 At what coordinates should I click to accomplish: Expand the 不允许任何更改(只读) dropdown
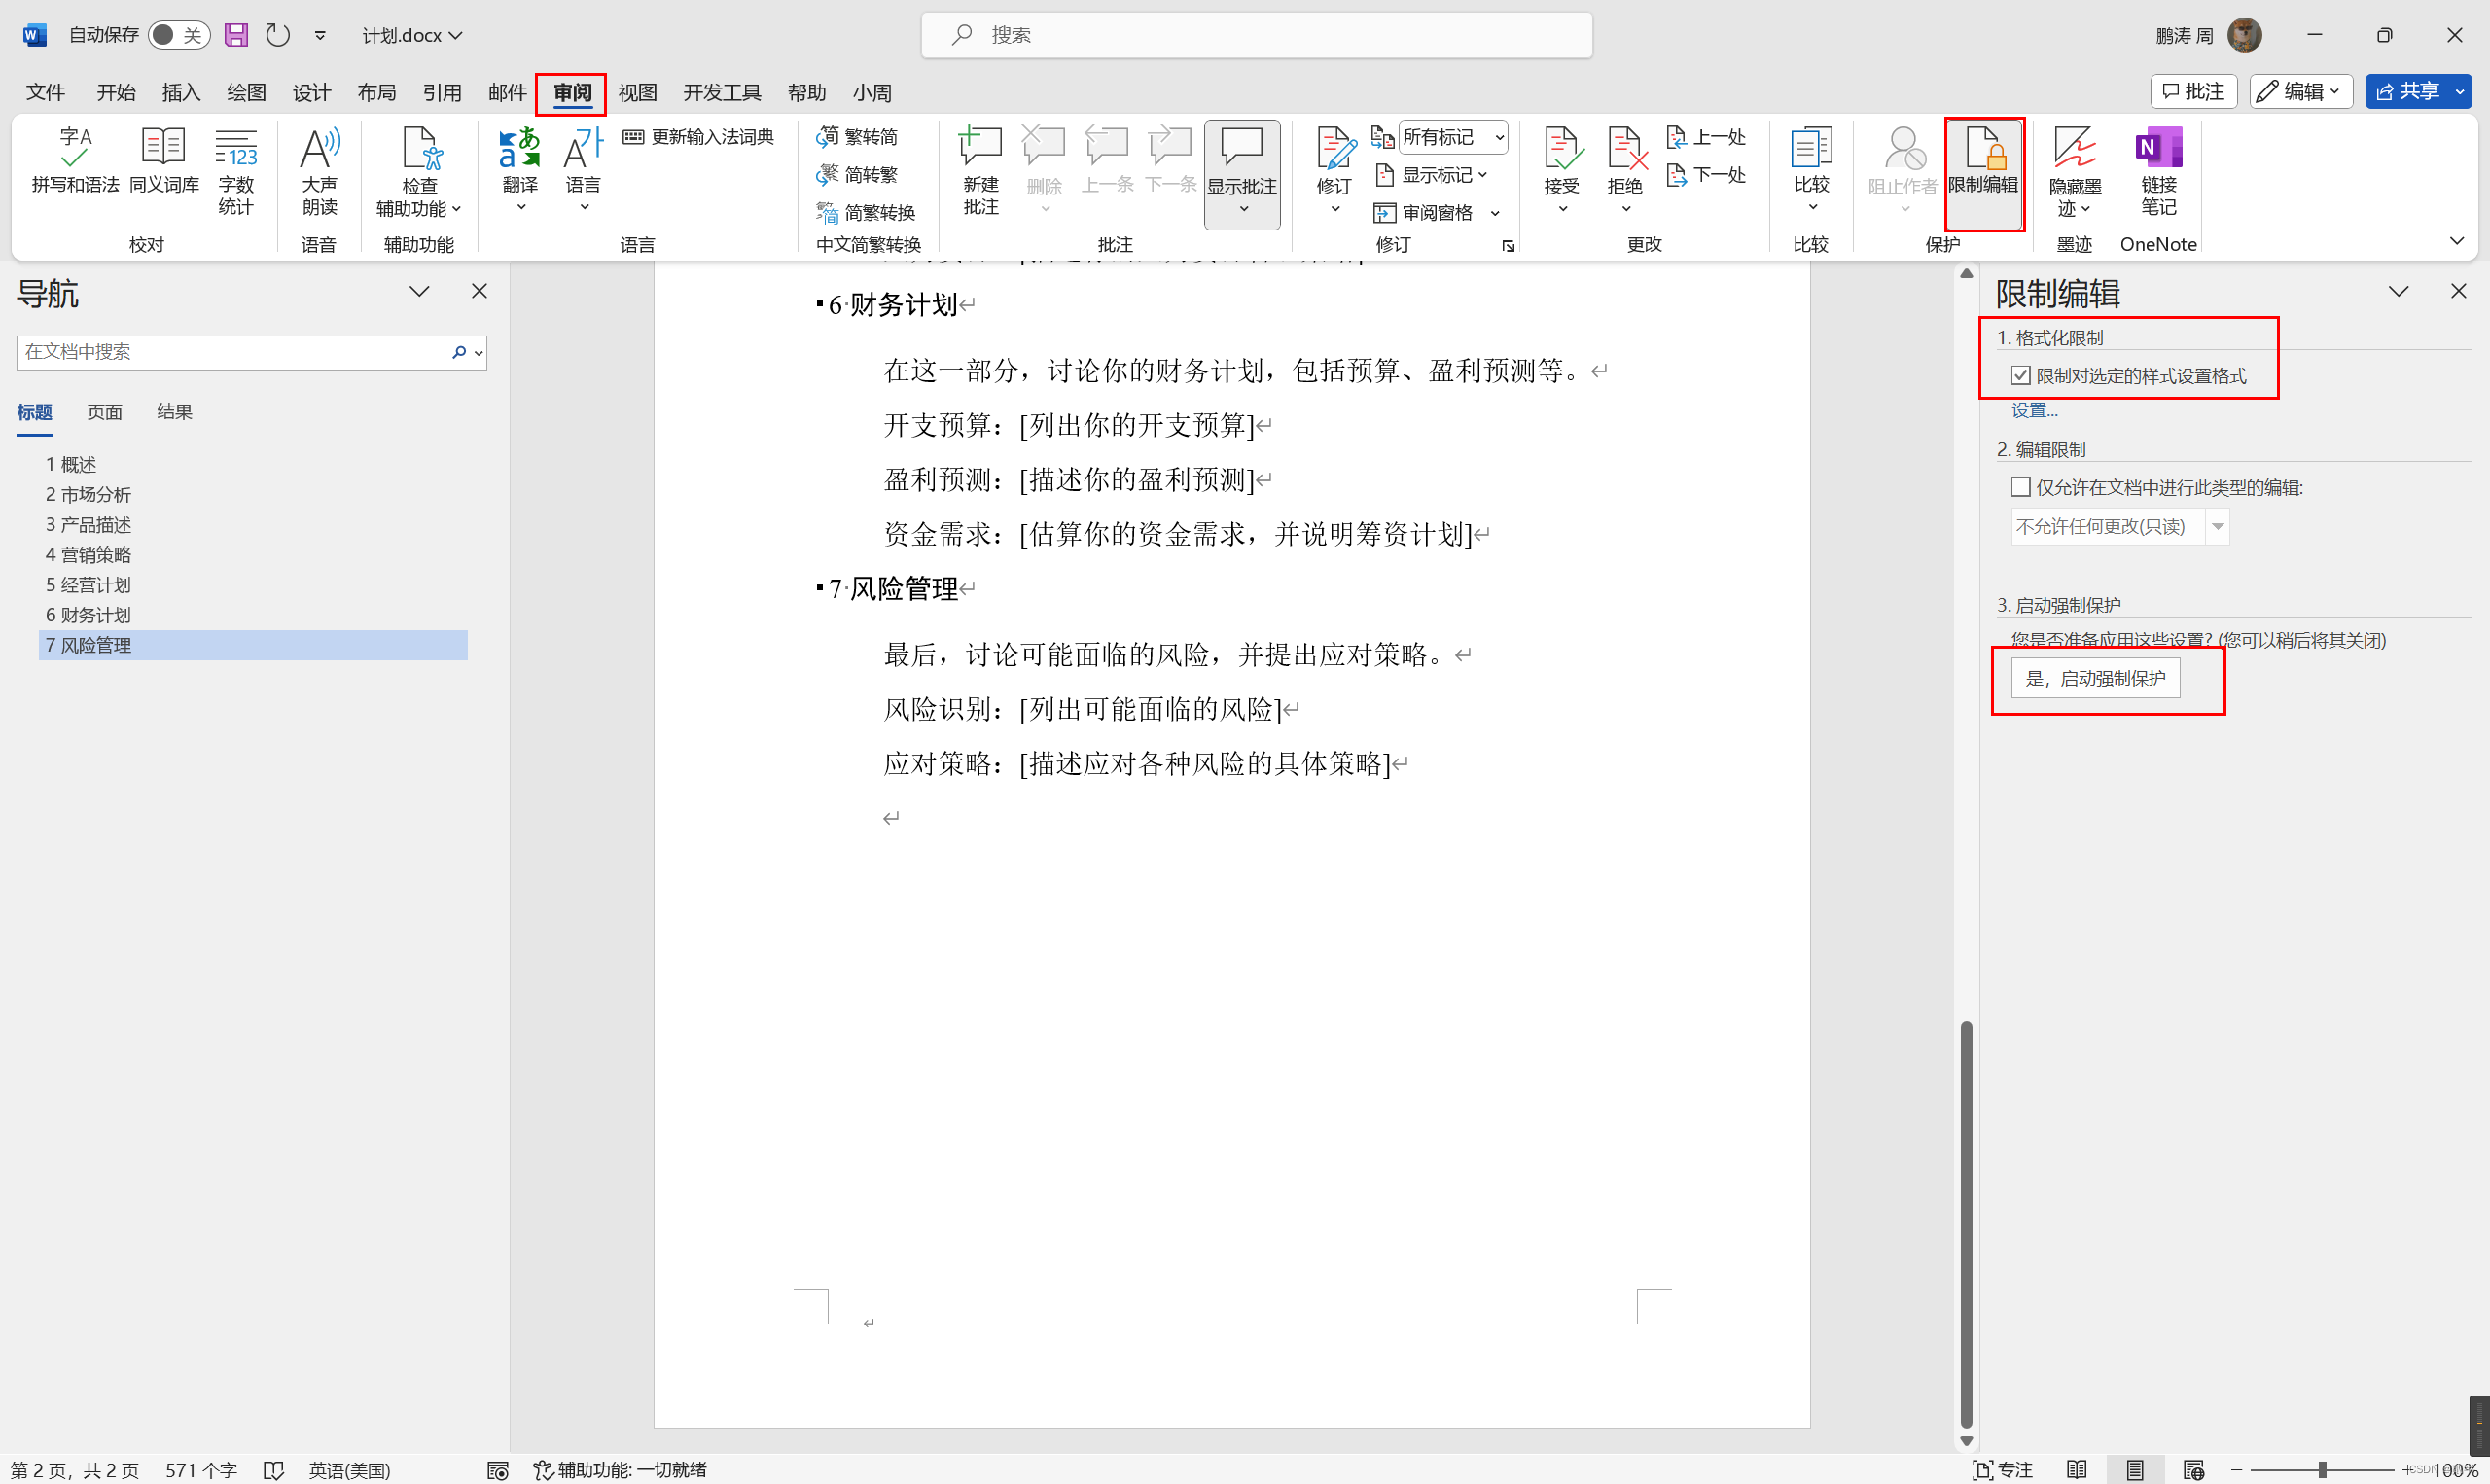click(x=2218, y=526)
